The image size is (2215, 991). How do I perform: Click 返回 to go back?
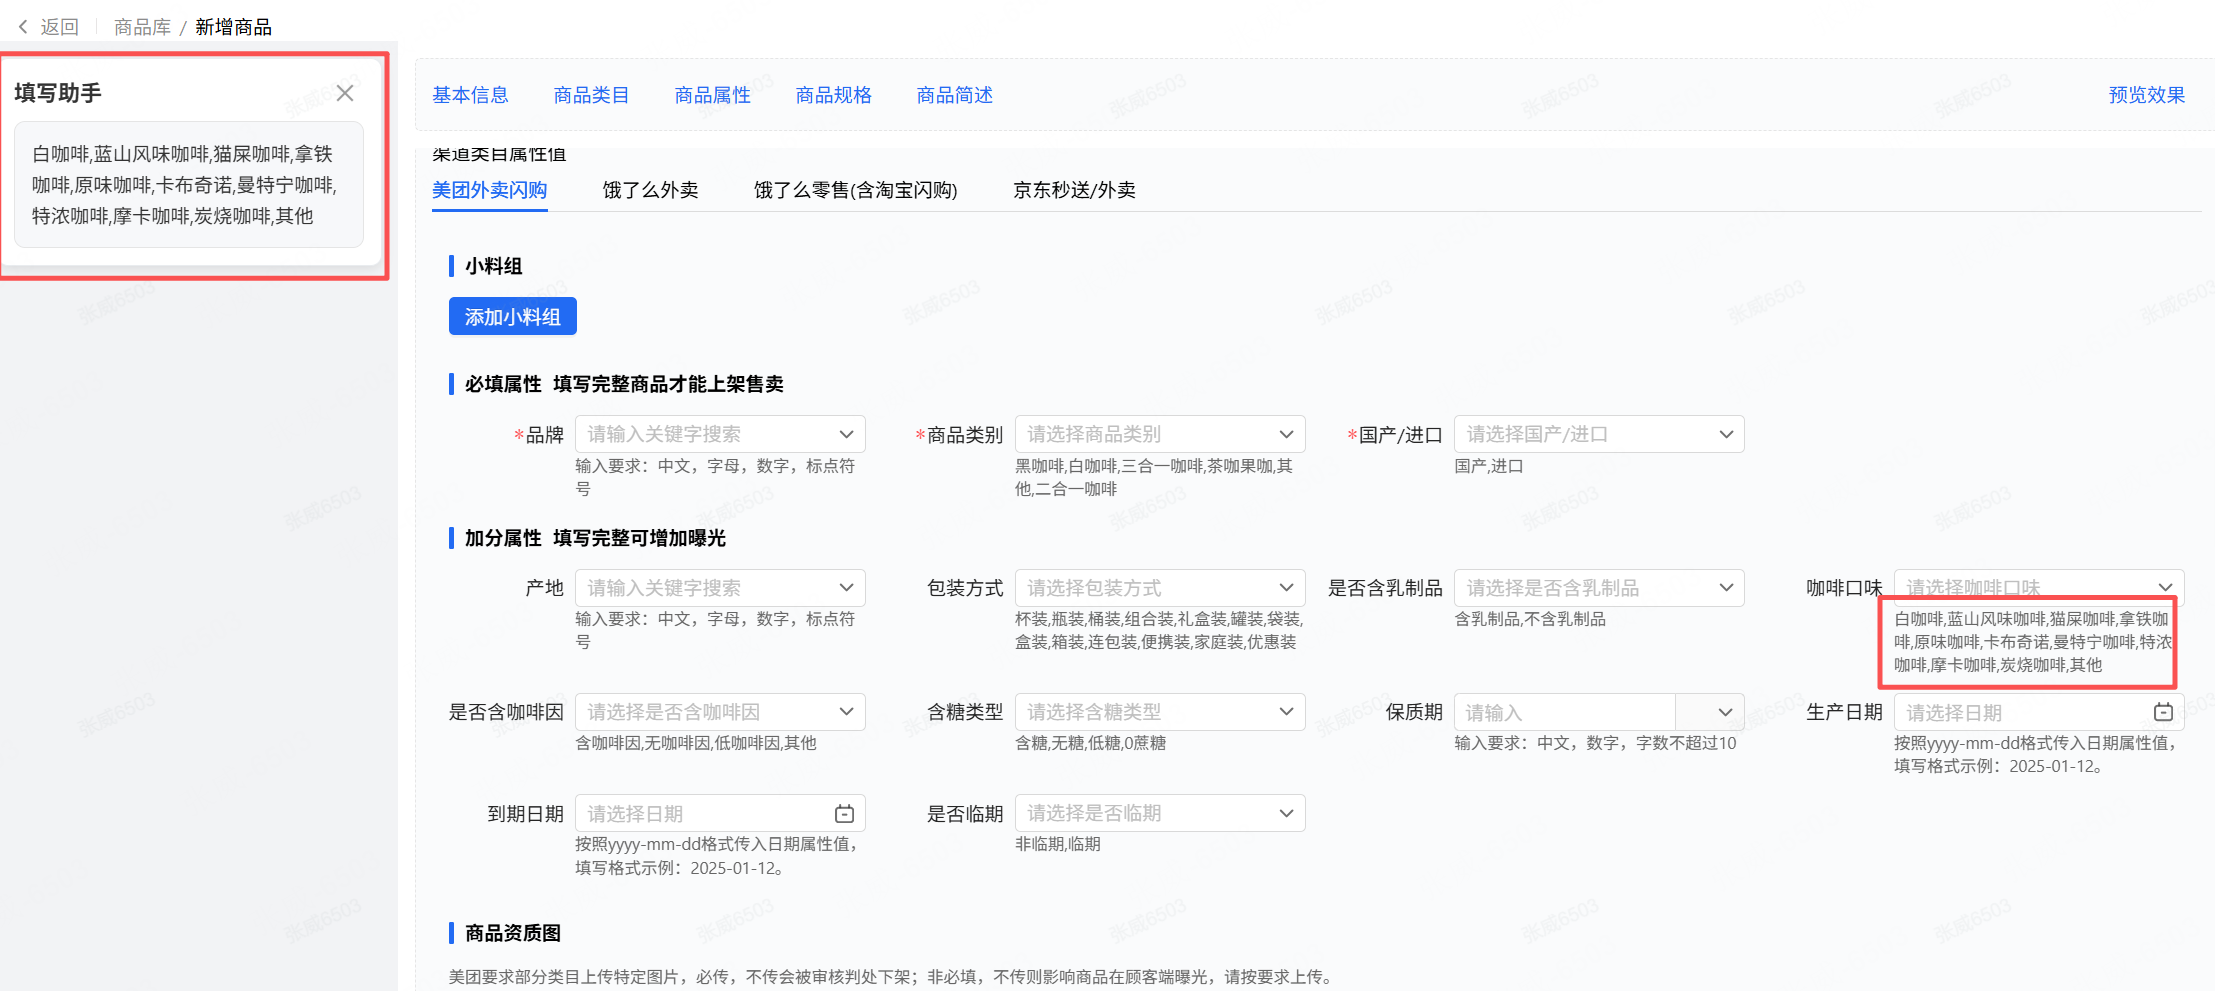[x=59, y=27]
